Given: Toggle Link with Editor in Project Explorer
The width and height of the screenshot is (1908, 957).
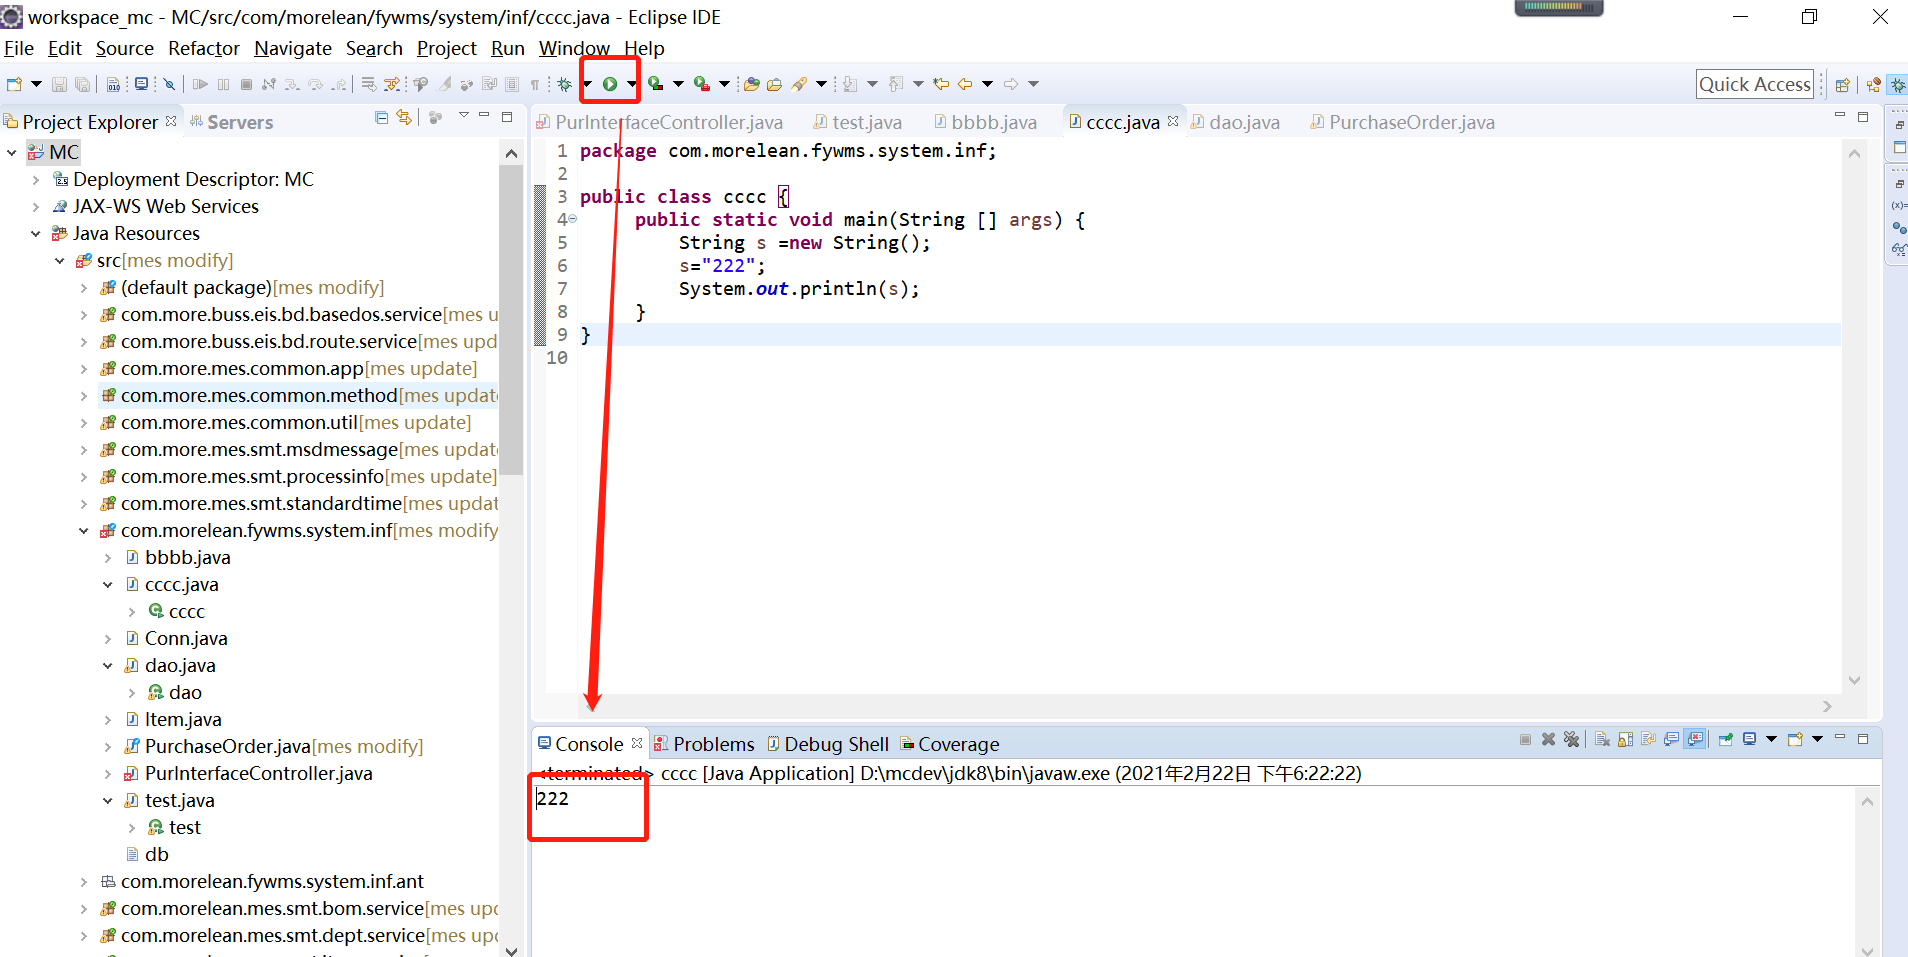Looking at the screenshot, I should (x=404, y=118).
